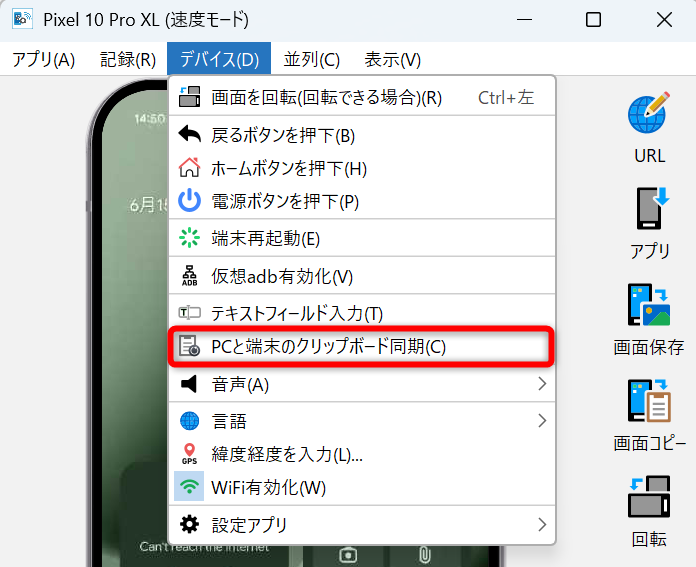Select 端末再起動(E) entry
The image size is (696, 567).
pos(362,238)
